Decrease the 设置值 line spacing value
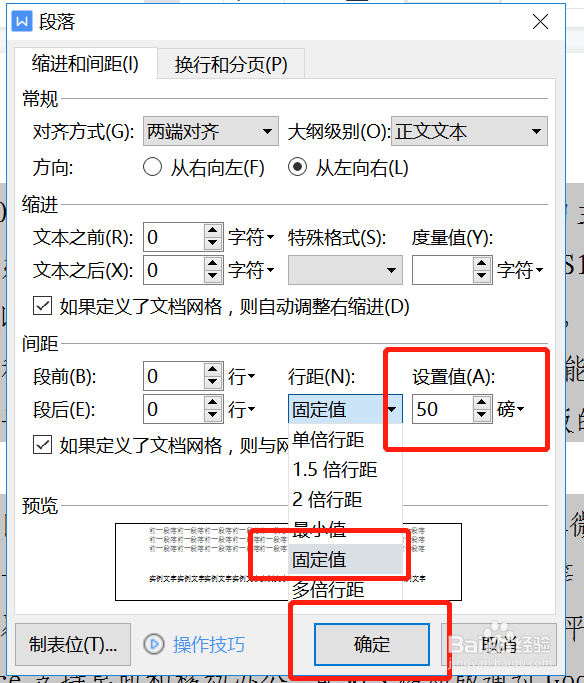The image size is (584, 683). 482,416
